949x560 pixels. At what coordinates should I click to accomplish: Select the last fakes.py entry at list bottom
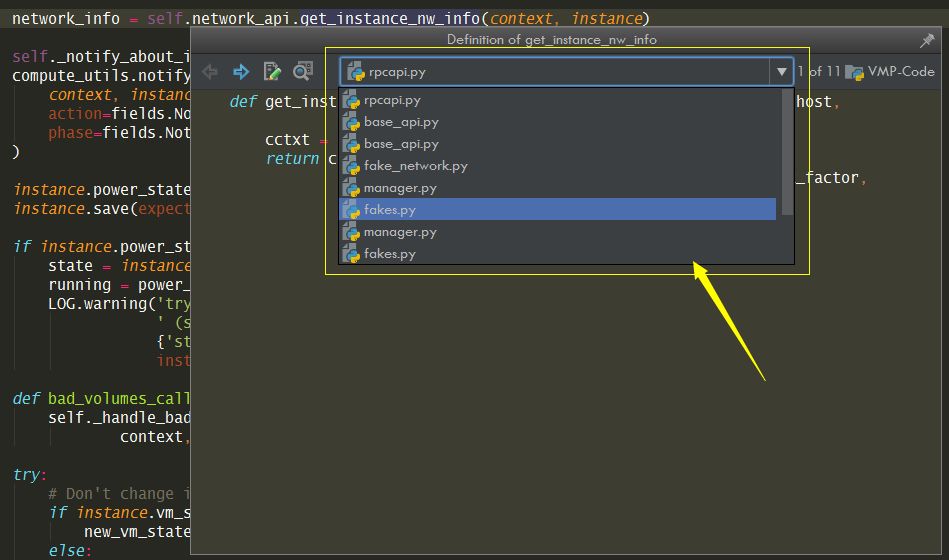click(x=557, y=254)
